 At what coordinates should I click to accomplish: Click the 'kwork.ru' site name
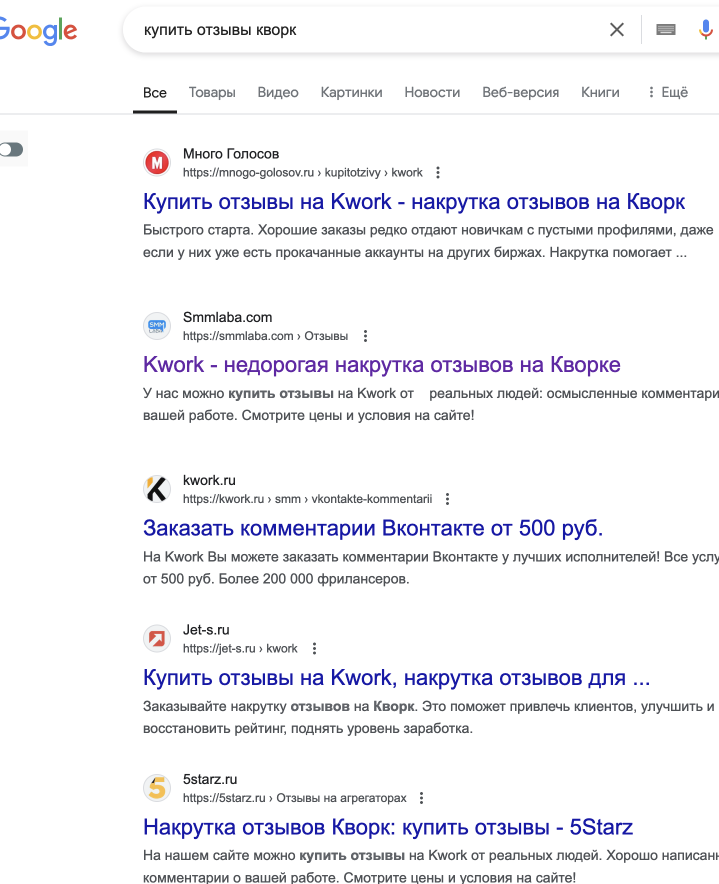[x=209, y=480]
